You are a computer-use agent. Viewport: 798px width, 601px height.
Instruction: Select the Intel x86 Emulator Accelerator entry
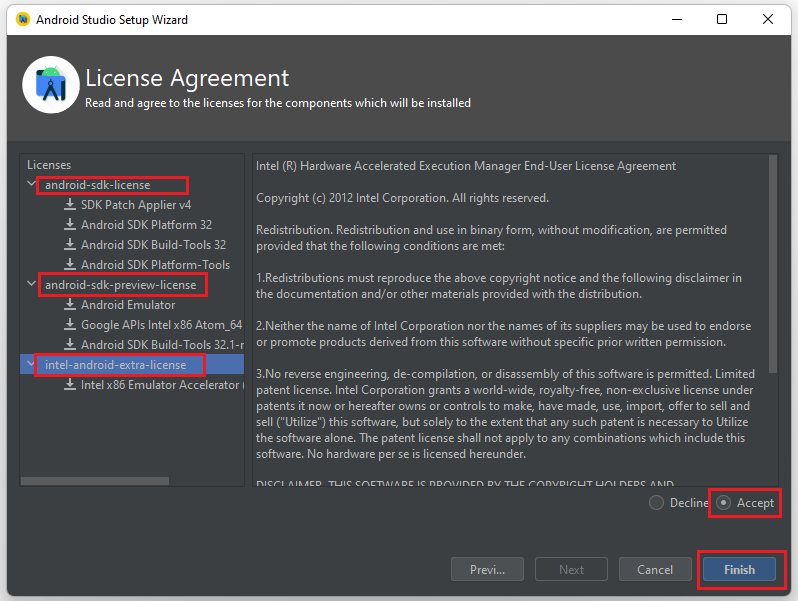(x=162, y=385)
